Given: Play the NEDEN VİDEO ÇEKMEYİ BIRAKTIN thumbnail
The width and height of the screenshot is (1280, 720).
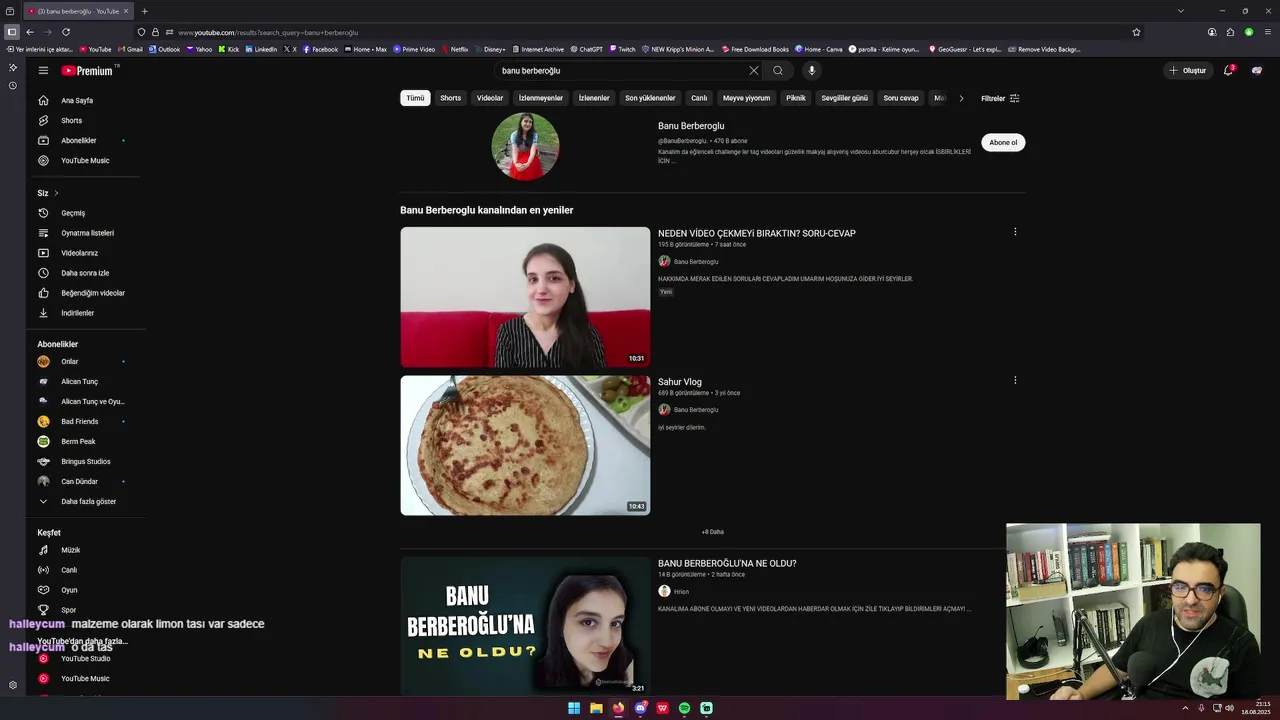Looking at the screenshot, I should [525, 297].
